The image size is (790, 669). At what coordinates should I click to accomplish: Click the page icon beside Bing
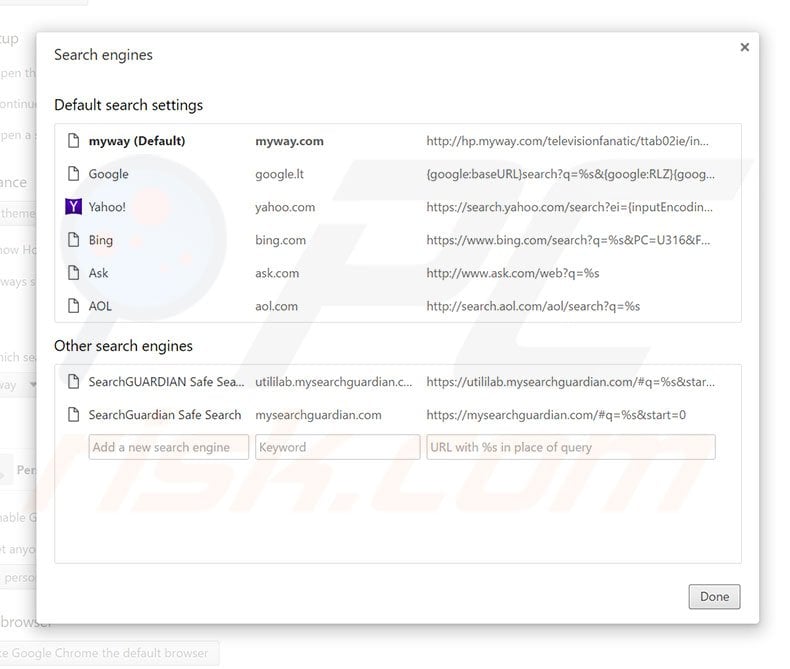74,240
